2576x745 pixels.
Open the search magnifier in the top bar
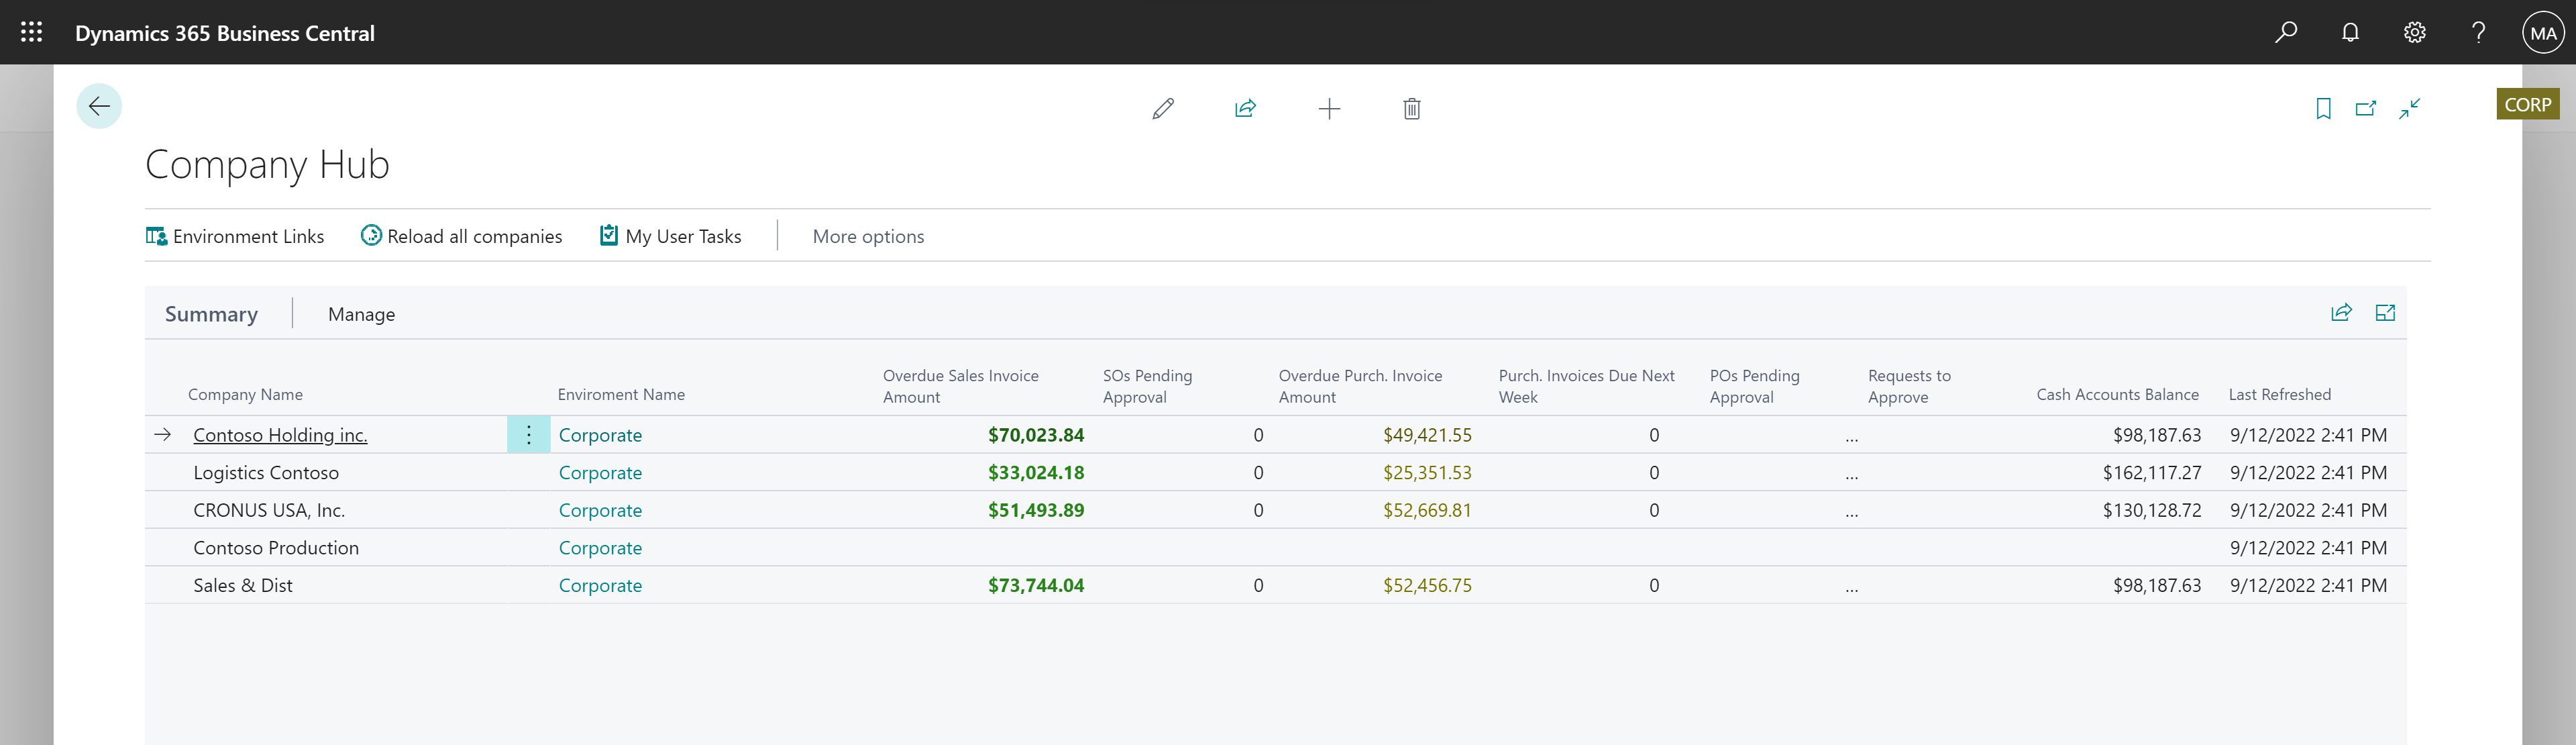click(x=2286, y=32)
